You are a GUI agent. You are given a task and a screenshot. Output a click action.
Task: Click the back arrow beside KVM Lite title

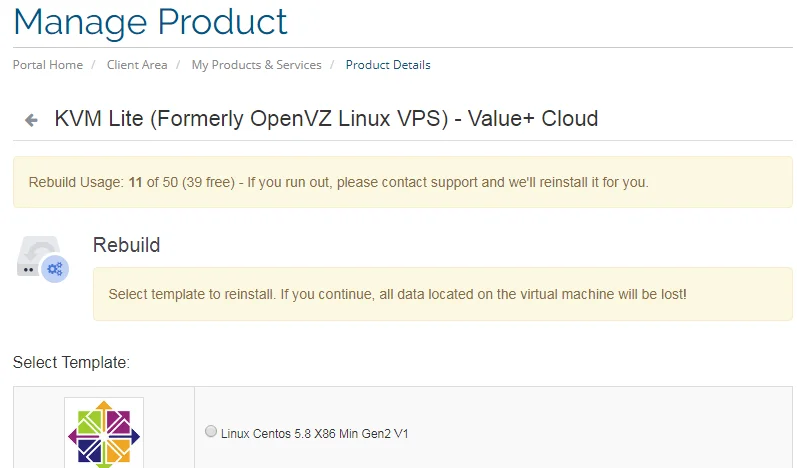point(32,120)
